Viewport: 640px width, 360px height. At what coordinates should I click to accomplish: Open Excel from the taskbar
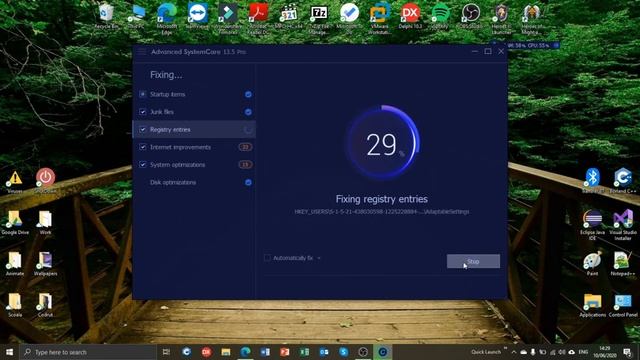pyautogui.click(x=304, y=352)
